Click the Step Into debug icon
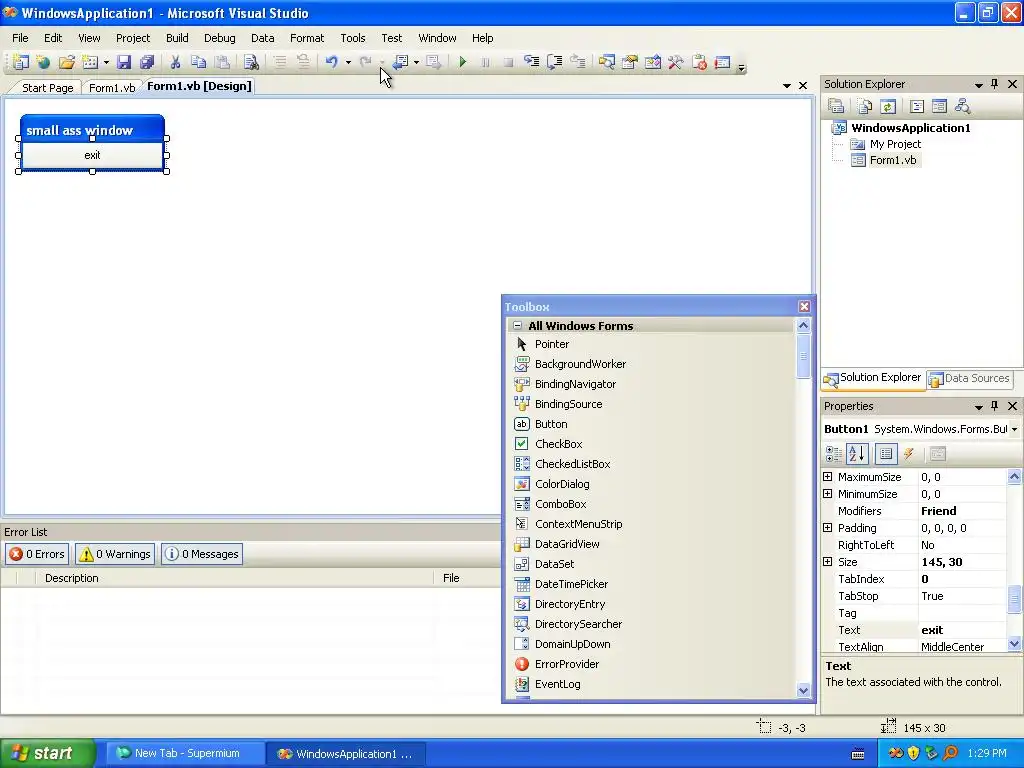 click(x=532, y=62)
